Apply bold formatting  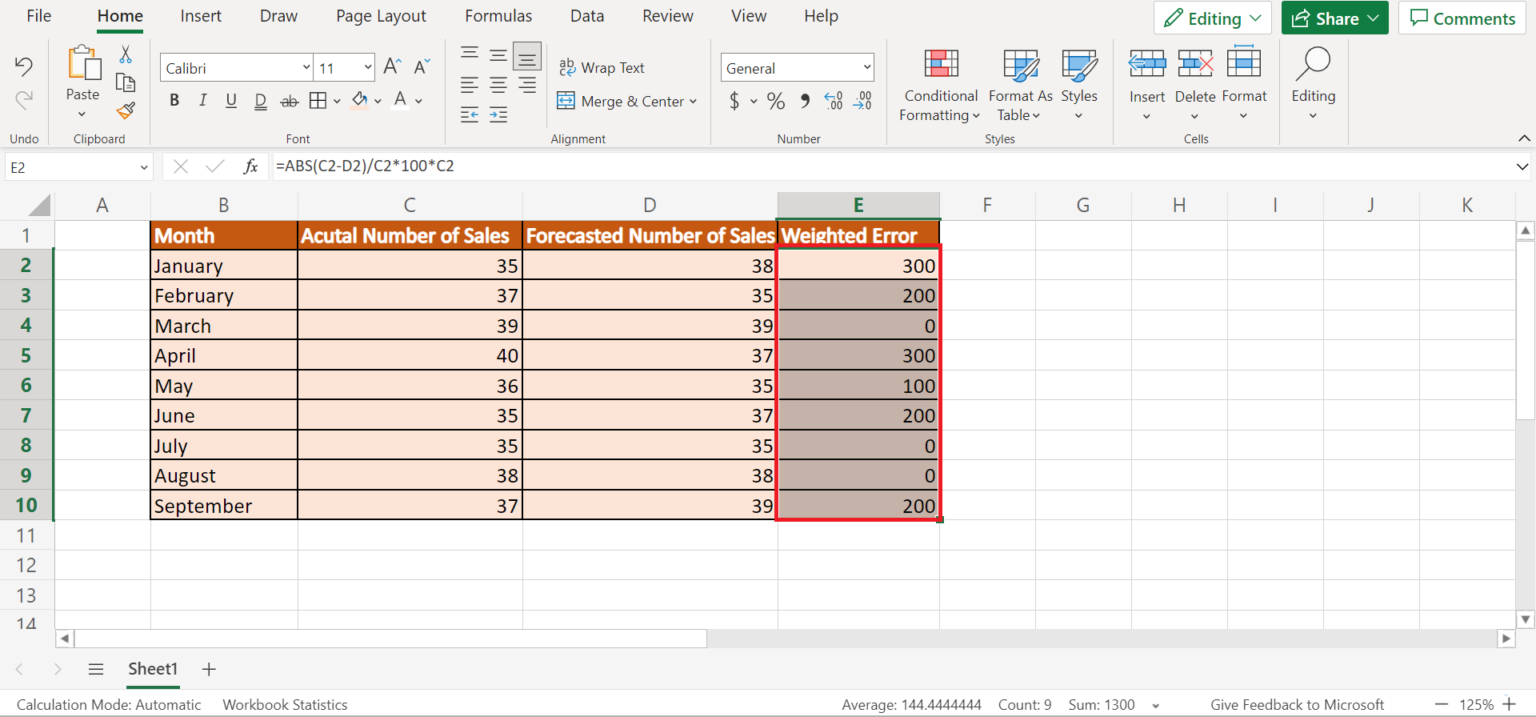[174, 99]
